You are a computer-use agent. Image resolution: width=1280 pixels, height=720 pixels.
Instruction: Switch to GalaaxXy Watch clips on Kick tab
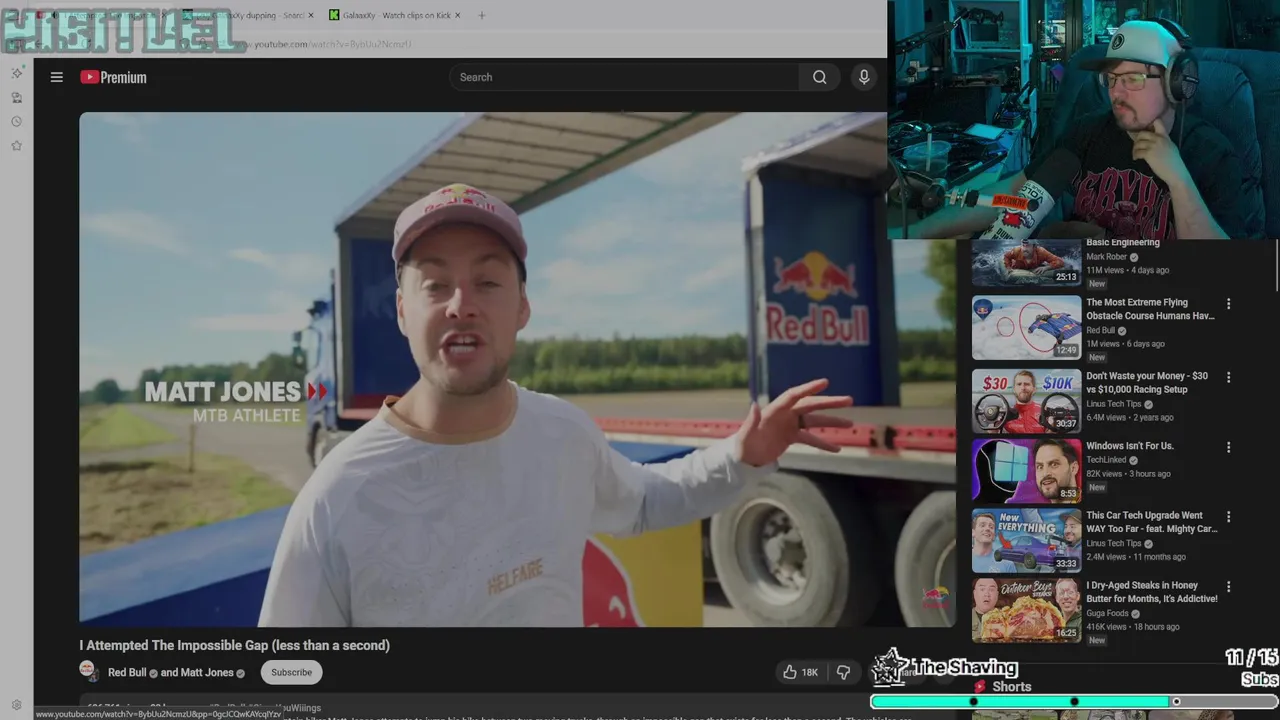click(x=396, y=15)
